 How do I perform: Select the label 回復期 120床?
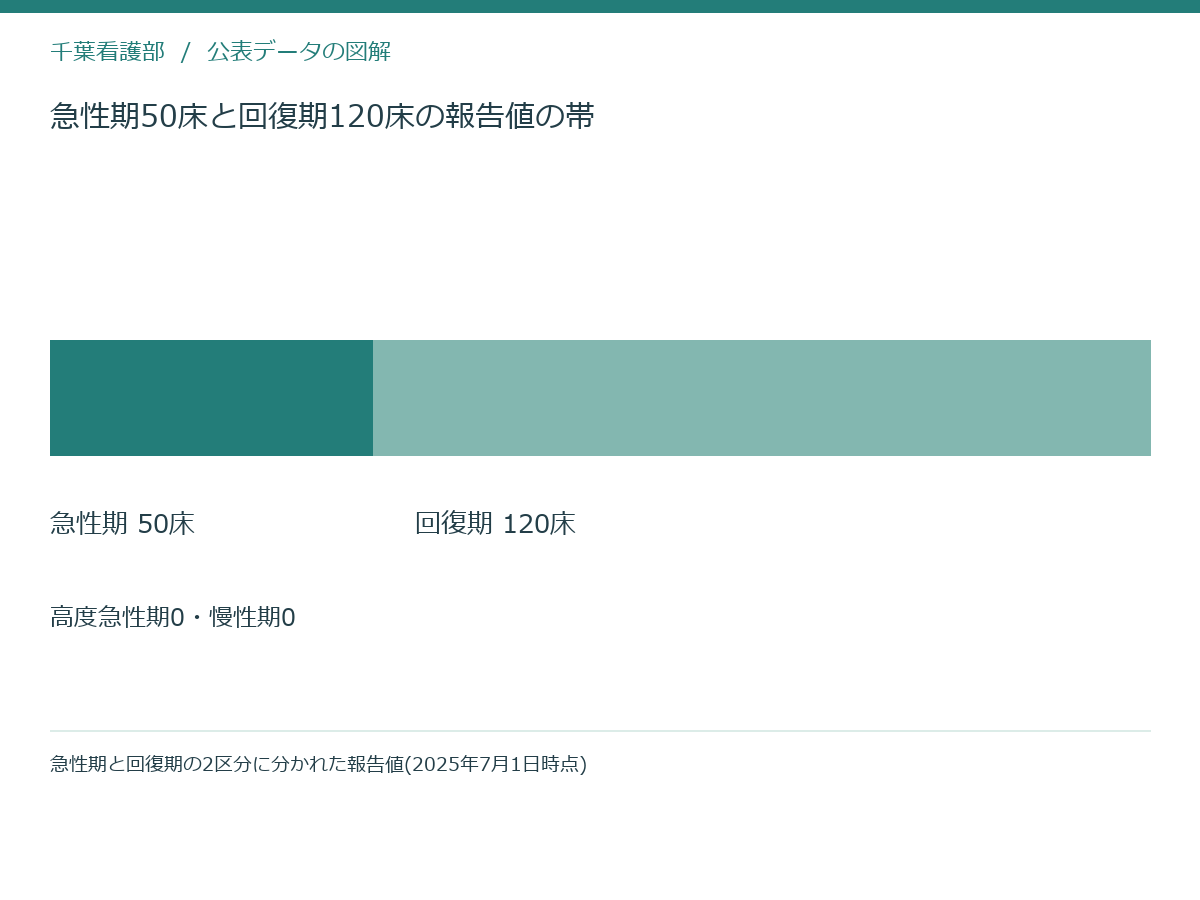click(495, 524)
